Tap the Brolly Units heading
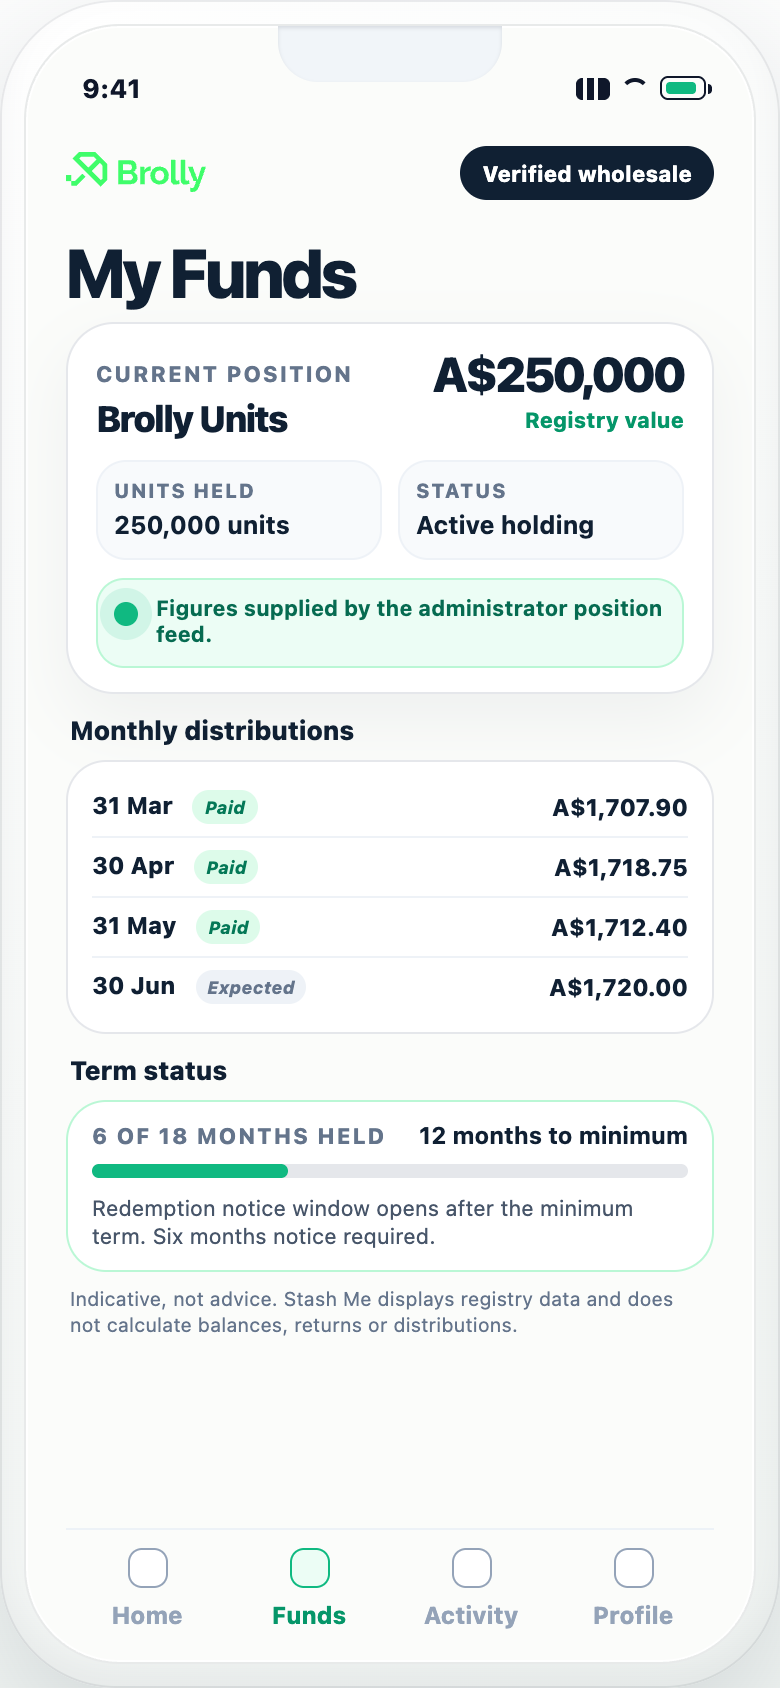 pyautogui.click(x=192, y=420)
